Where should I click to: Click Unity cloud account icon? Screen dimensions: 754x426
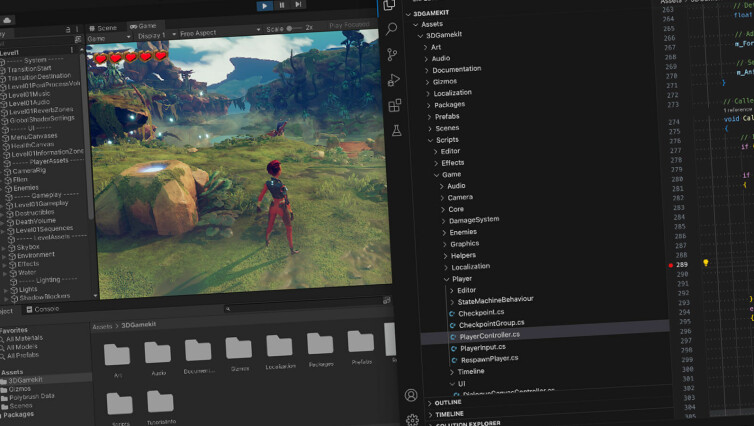point(7,20)
